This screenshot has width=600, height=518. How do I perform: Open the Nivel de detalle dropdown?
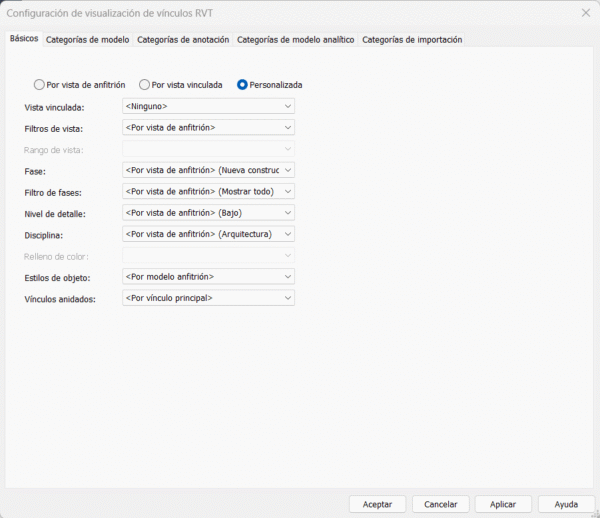pos(208,213)
